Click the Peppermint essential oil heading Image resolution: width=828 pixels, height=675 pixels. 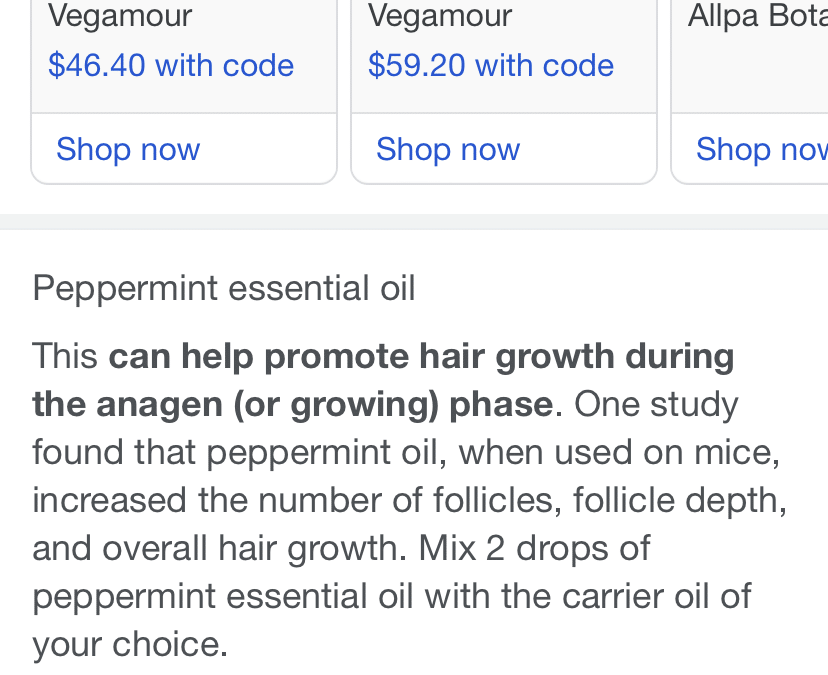pos(223,288)
